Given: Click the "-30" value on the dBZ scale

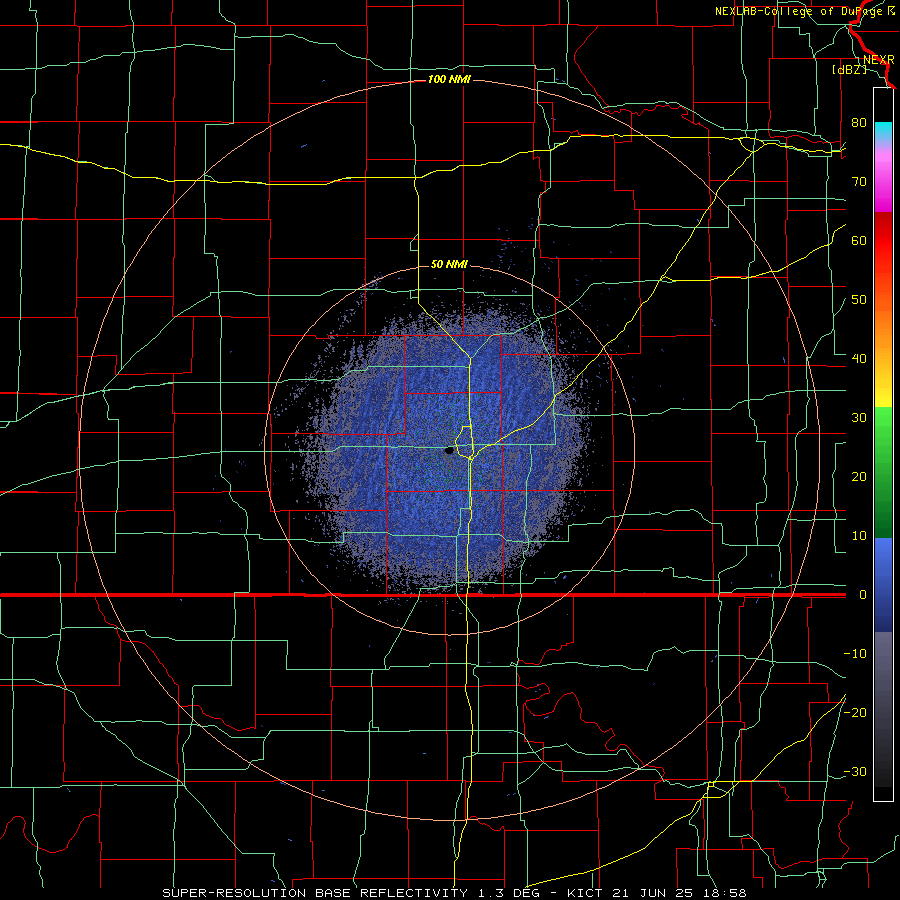Looking at the screenshot, I should pyautogui.click(x=855, y=772).
